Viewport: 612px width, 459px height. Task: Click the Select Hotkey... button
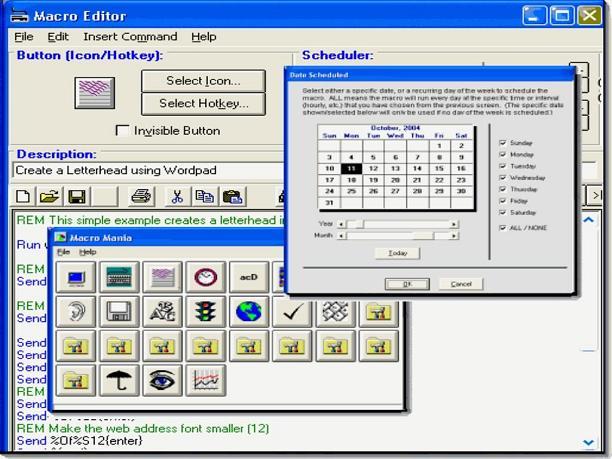[x=203, y=104]
